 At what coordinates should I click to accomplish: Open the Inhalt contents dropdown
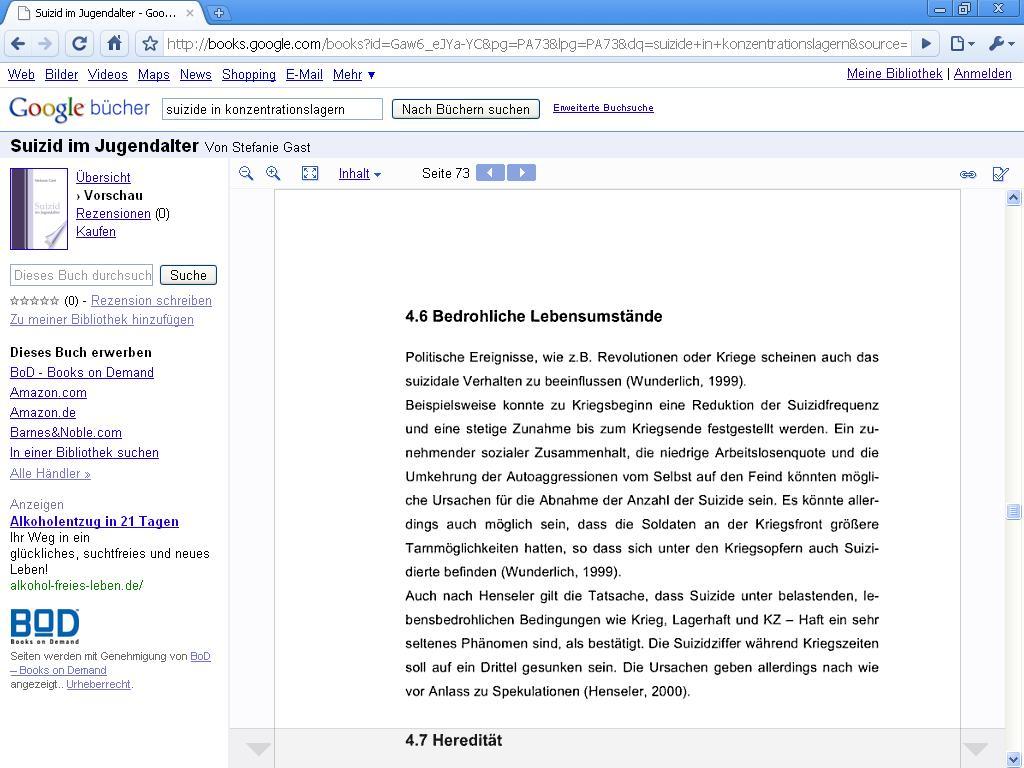click(x=359, y=173)
